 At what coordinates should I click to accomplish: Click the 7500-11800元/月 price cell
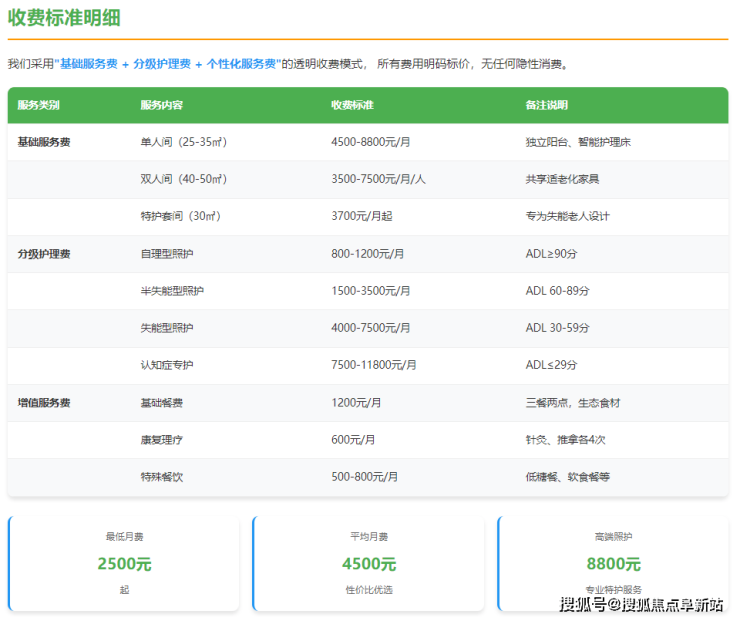[374, 365]
